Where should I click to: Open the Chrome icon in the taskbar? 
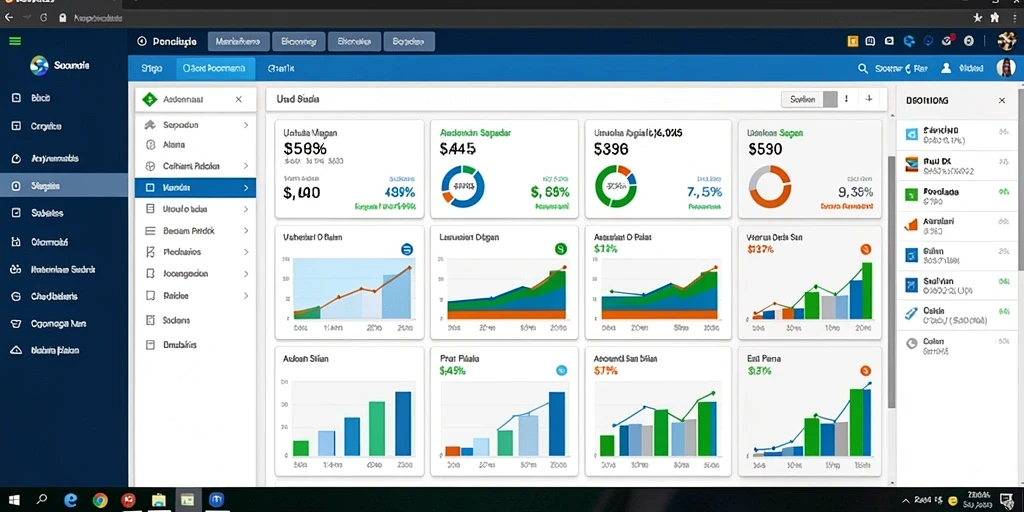(x=100, y=500)
